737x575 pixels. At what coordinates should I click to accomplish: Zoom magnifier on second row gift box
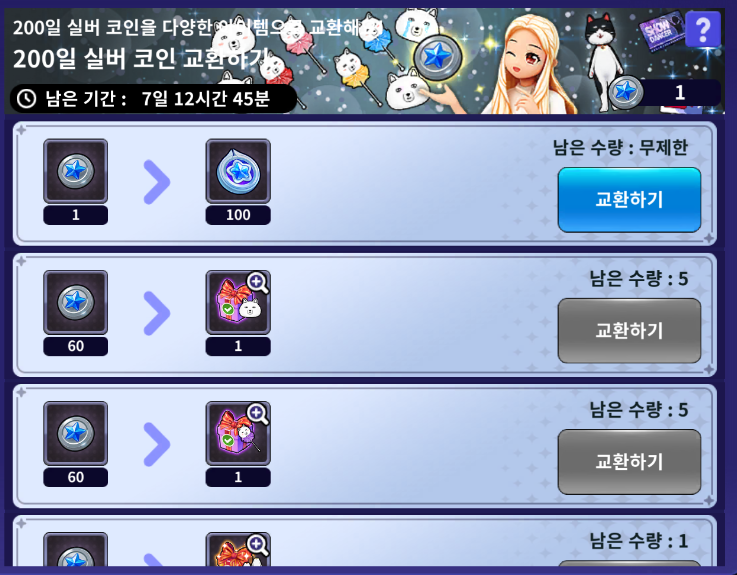(258, 283)
